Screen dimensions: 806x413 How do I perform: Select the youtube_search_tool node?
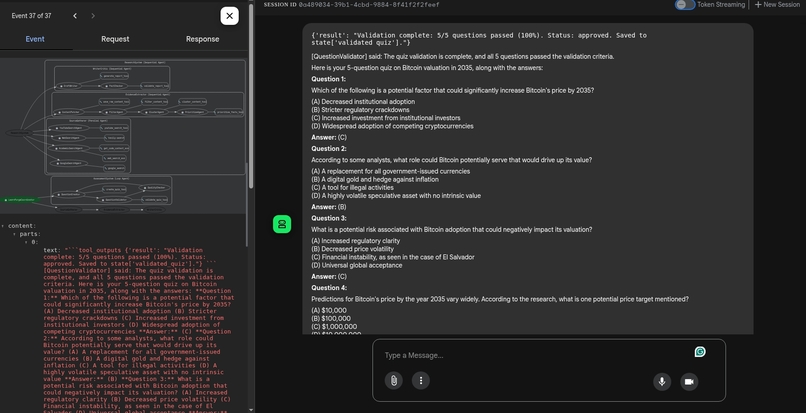114,128
